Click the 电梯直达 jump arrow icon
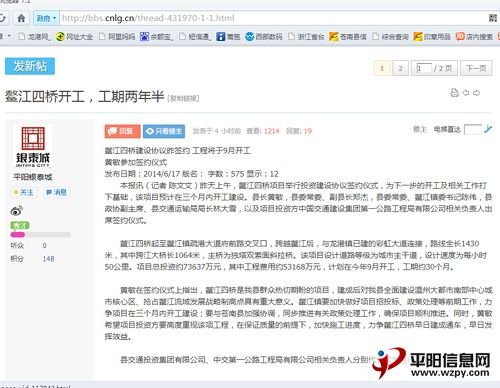The width and height of the screenshot is (500, 388). [488, 129]
